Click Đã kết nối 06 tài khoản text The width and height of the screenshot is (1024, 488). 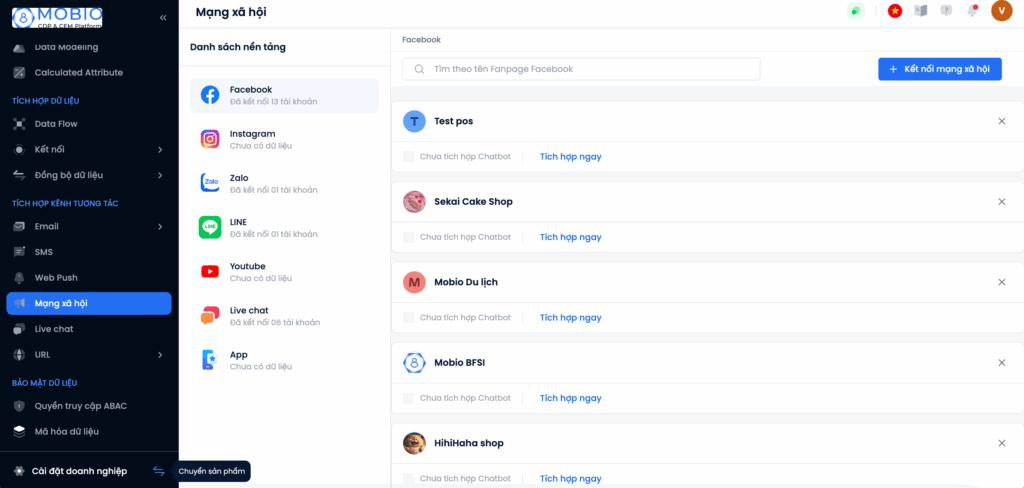(275, 323)
